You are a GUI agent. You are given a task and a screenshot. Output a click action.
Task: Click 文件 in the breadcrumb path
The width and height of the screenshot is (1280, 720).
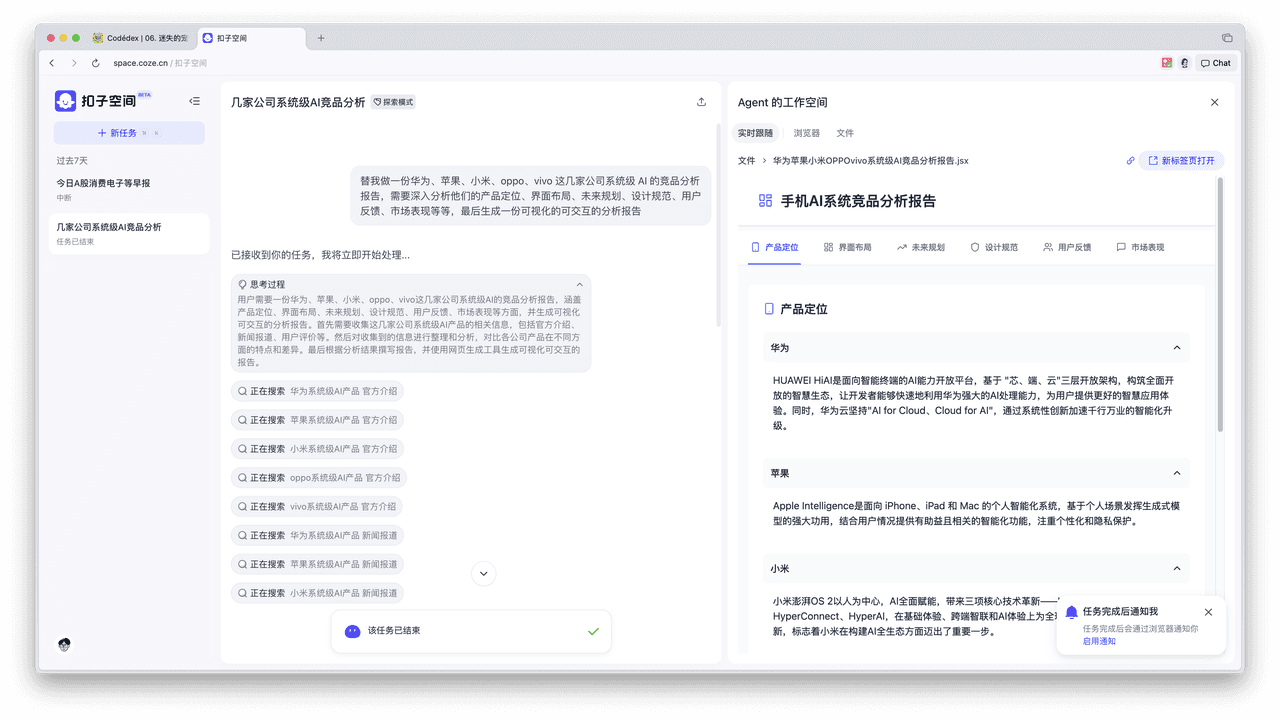coord(746,160)
